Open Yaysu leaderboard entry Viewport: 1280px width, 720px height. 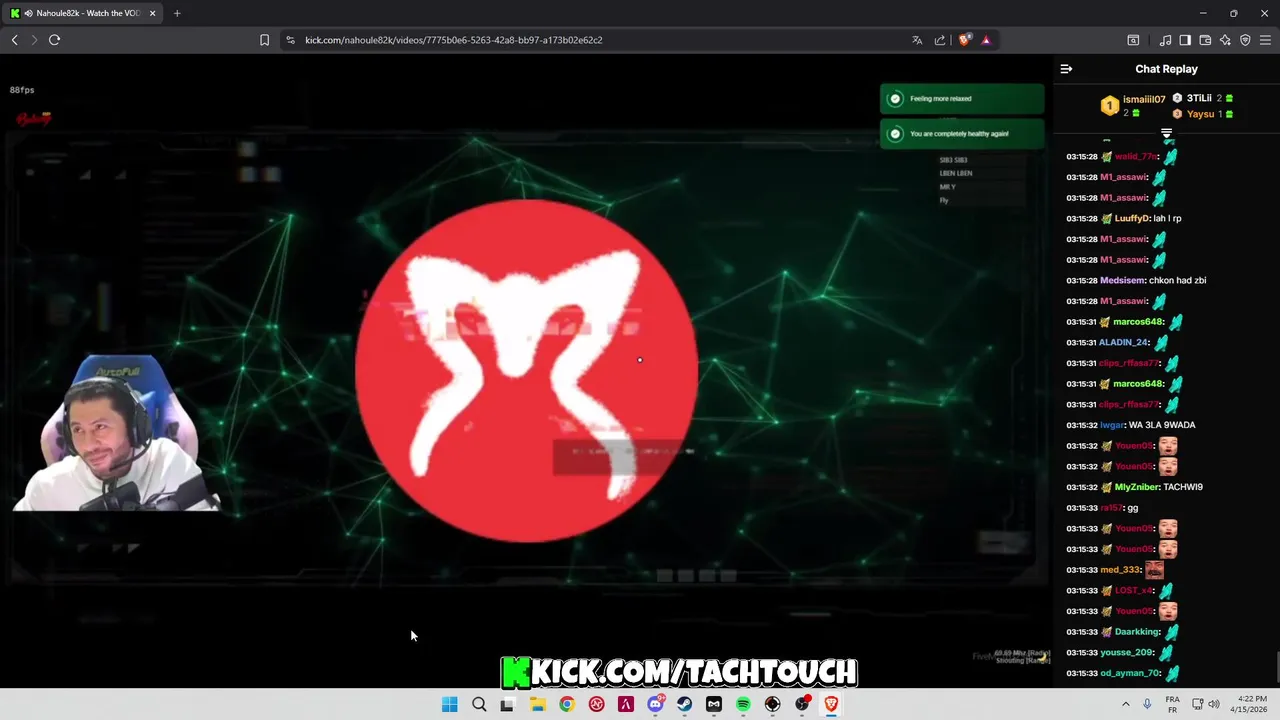pyautogui.click(x=1202, y=114)
